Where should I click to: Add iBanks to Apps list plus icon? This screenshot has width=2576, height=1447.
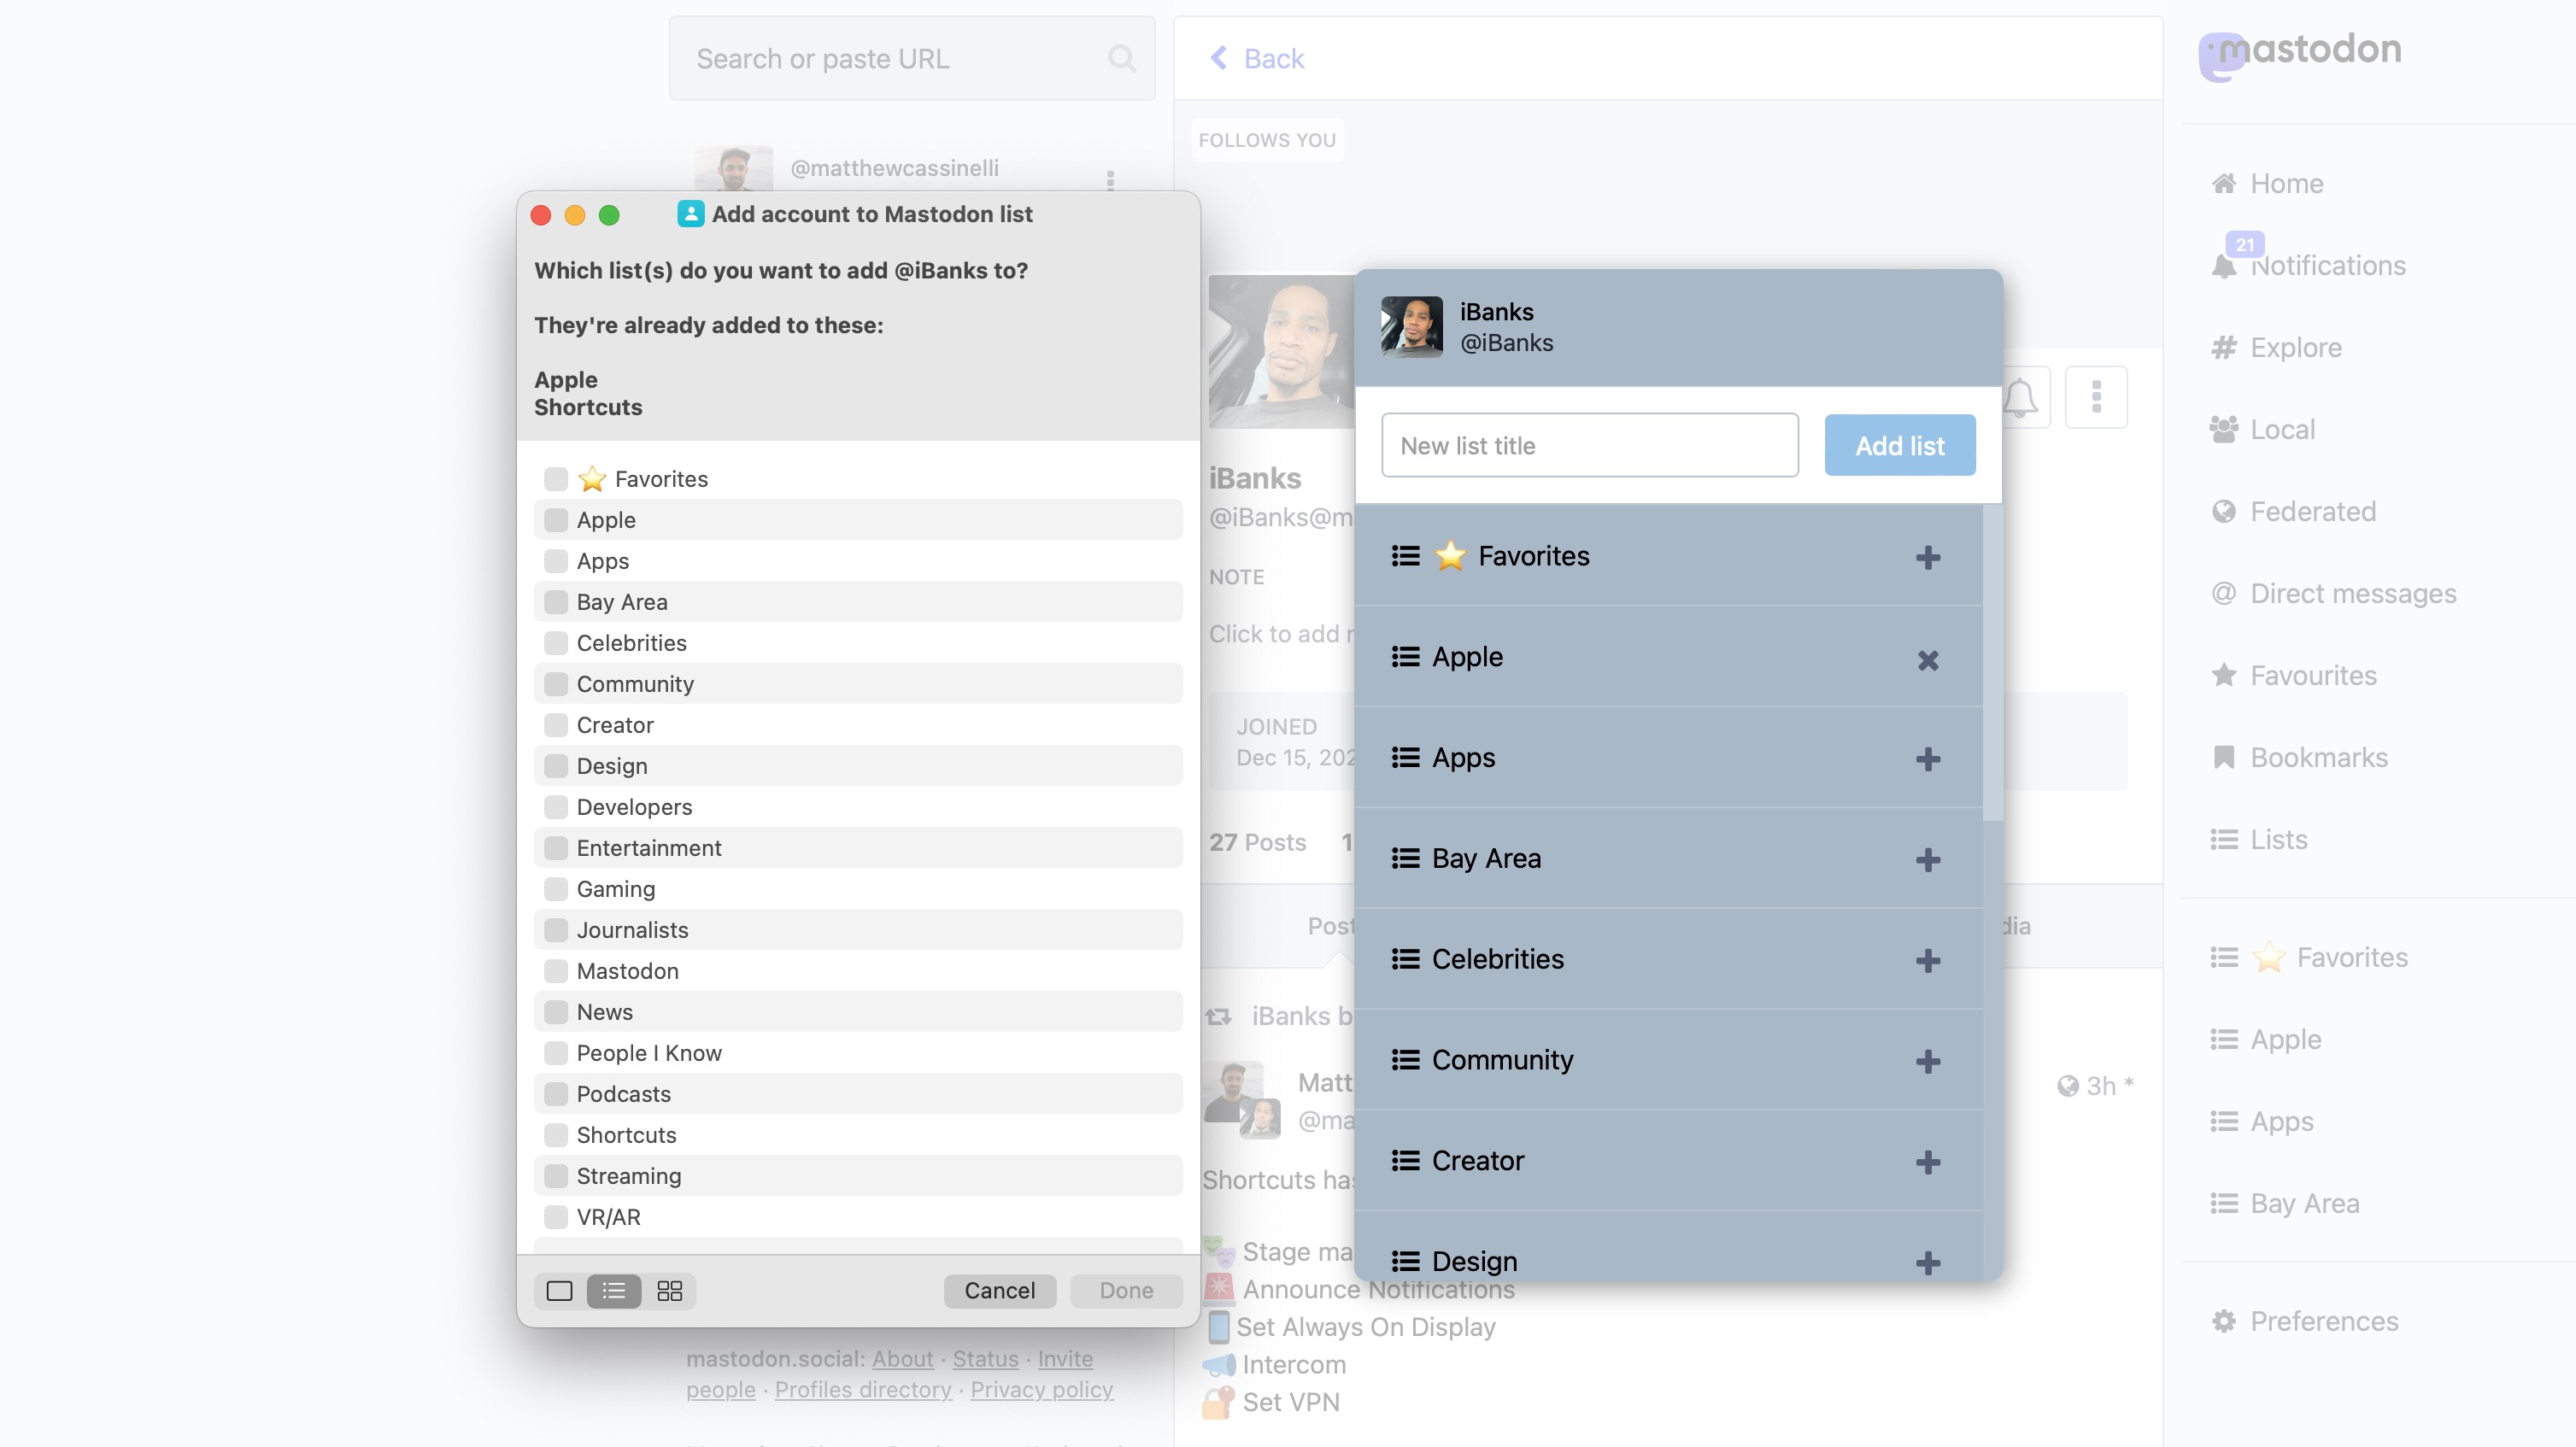[x=1928, y=759]
